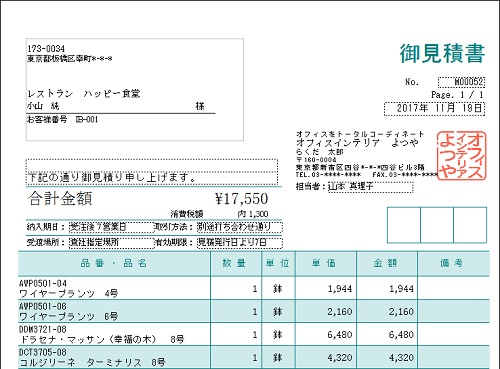Click the message field 下記の通り御見積り申し上げます。
500x369 pixels.
152,177
